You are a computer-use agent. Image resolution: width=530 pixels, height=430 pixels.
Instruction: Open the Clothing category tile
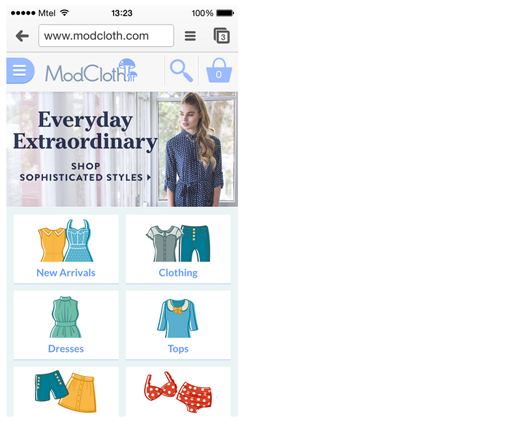click(x=178, y=249)
